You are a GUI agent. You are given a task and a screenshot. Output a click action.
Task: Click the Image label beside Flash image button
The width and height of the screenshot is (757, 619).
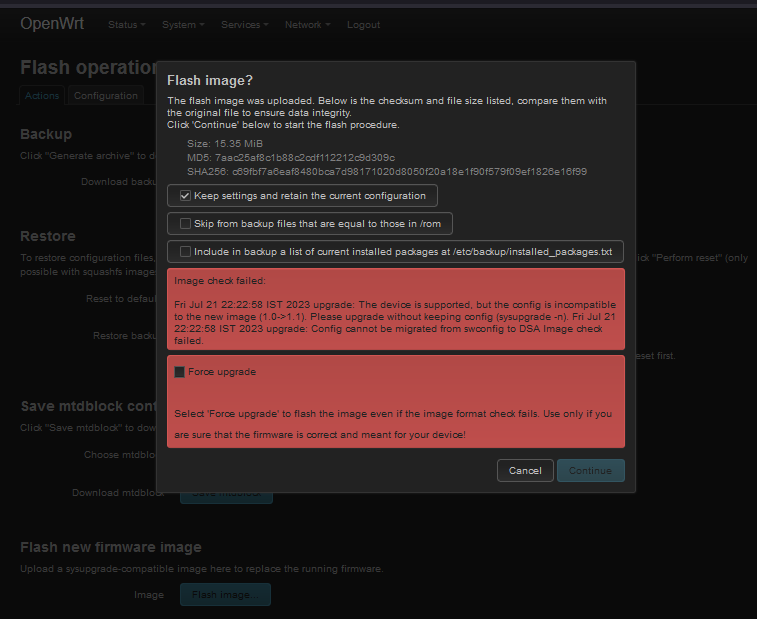pos(149,595)
